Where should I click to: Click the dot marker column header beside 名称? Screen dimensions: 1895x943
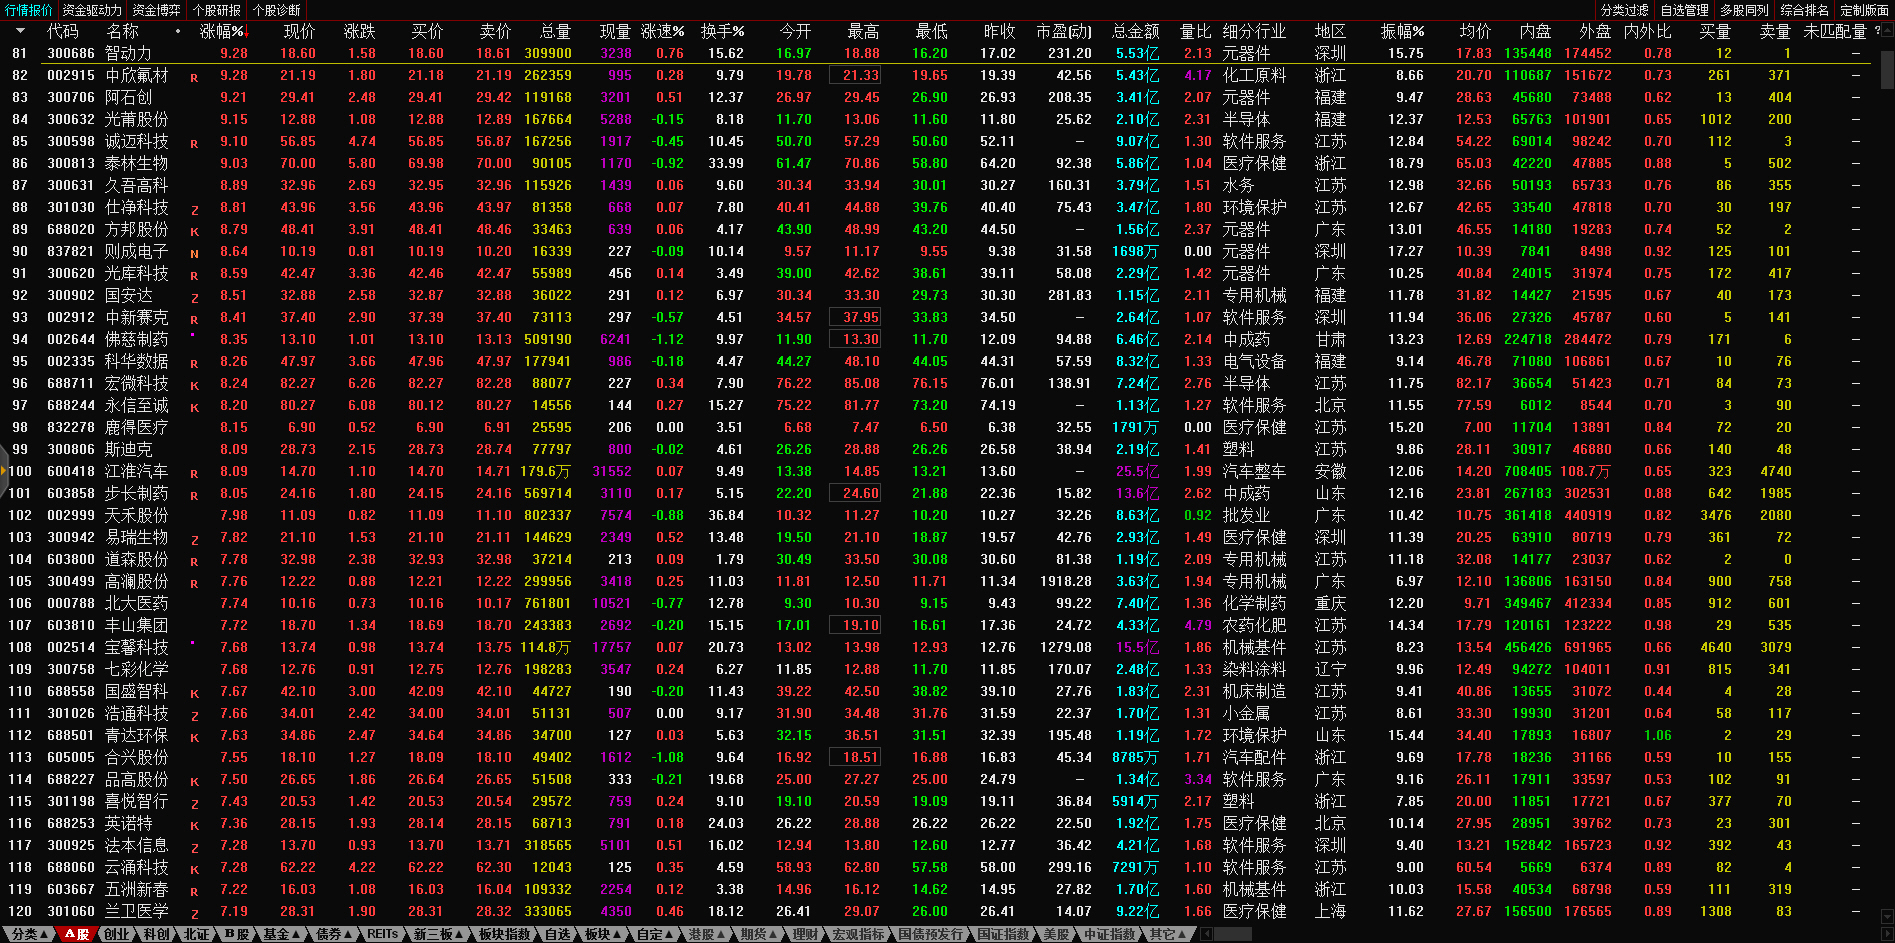click(178, 31)
